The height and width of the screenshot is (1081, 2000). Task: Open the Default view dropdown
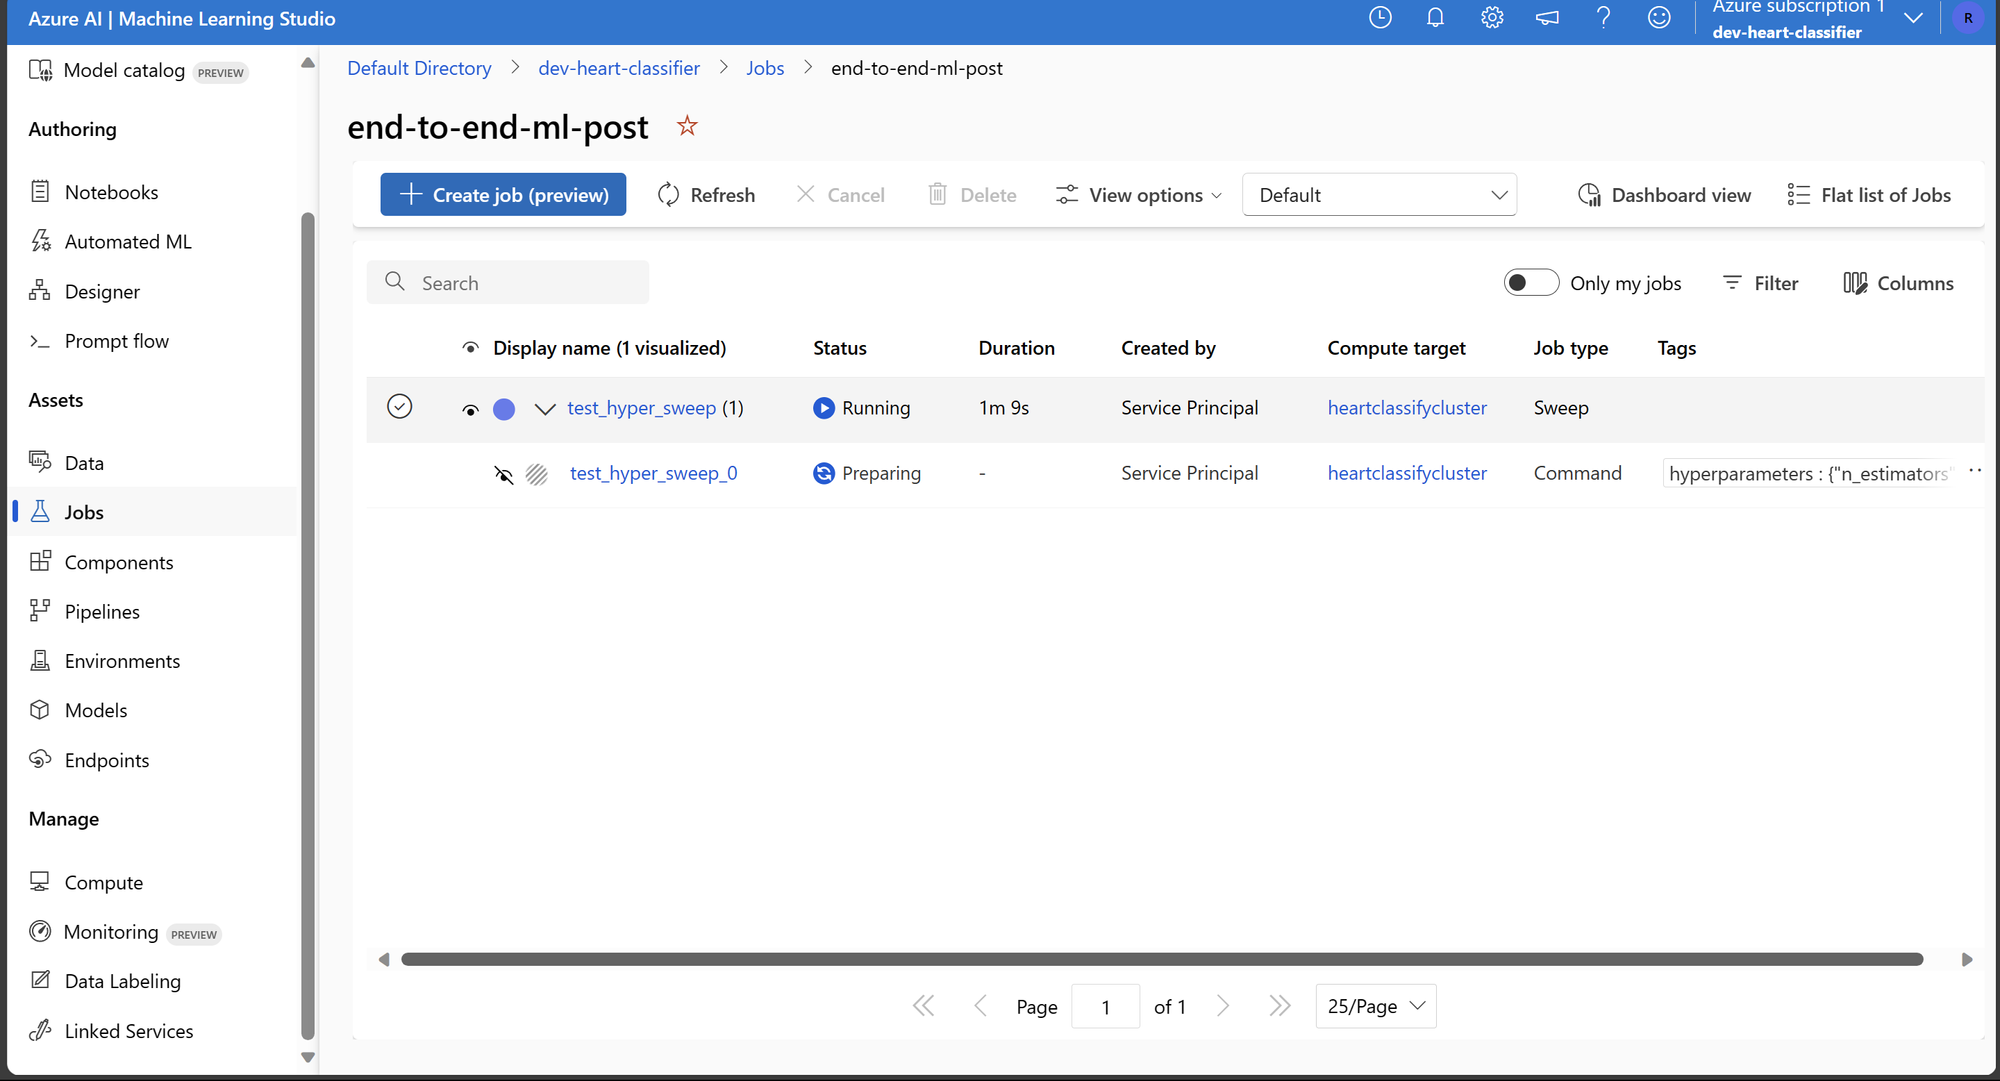(x=1379, y=194)
